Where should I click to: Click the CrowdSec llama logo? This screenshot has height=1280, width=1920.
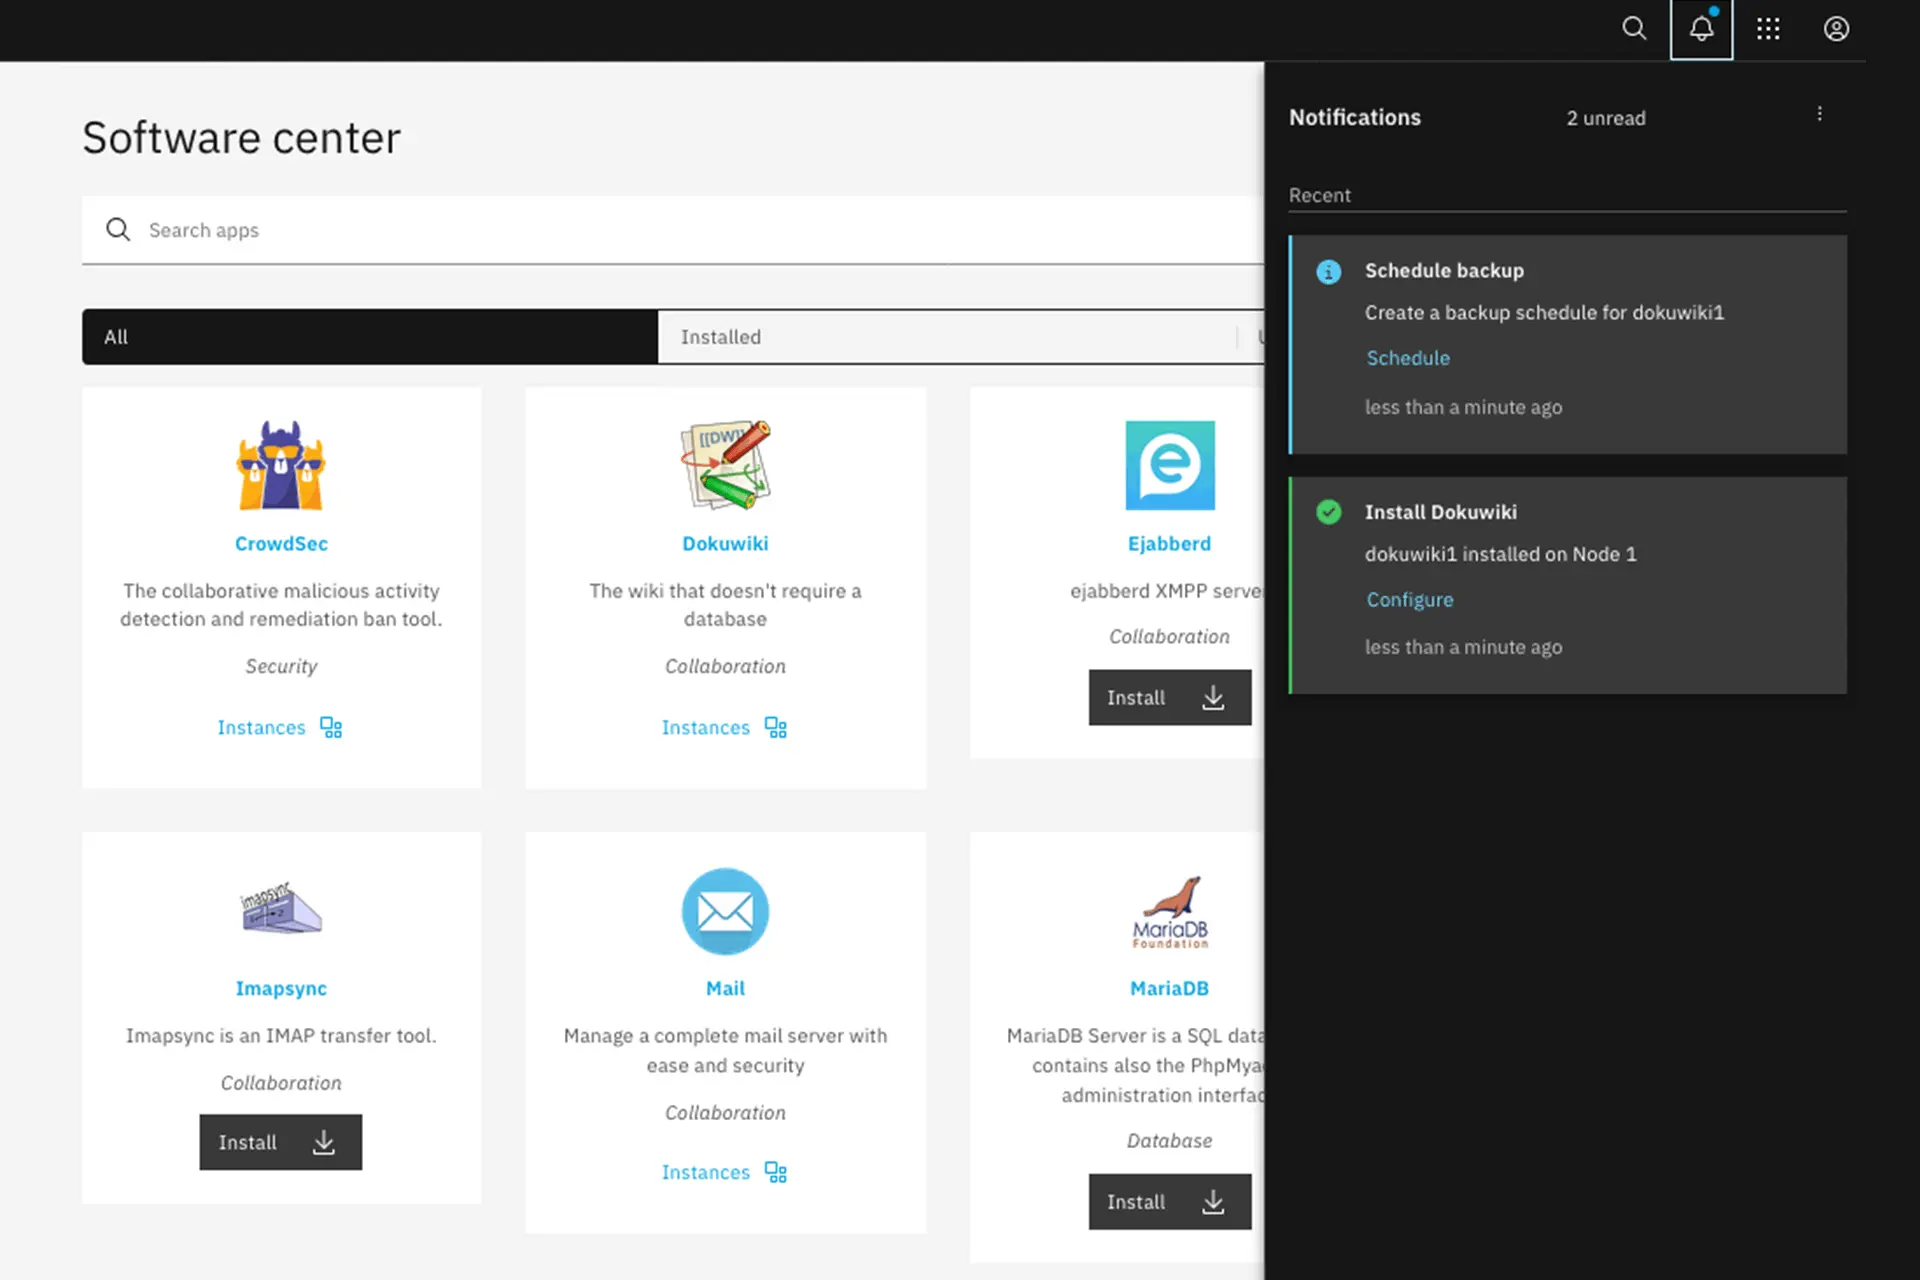click(281, 465)
